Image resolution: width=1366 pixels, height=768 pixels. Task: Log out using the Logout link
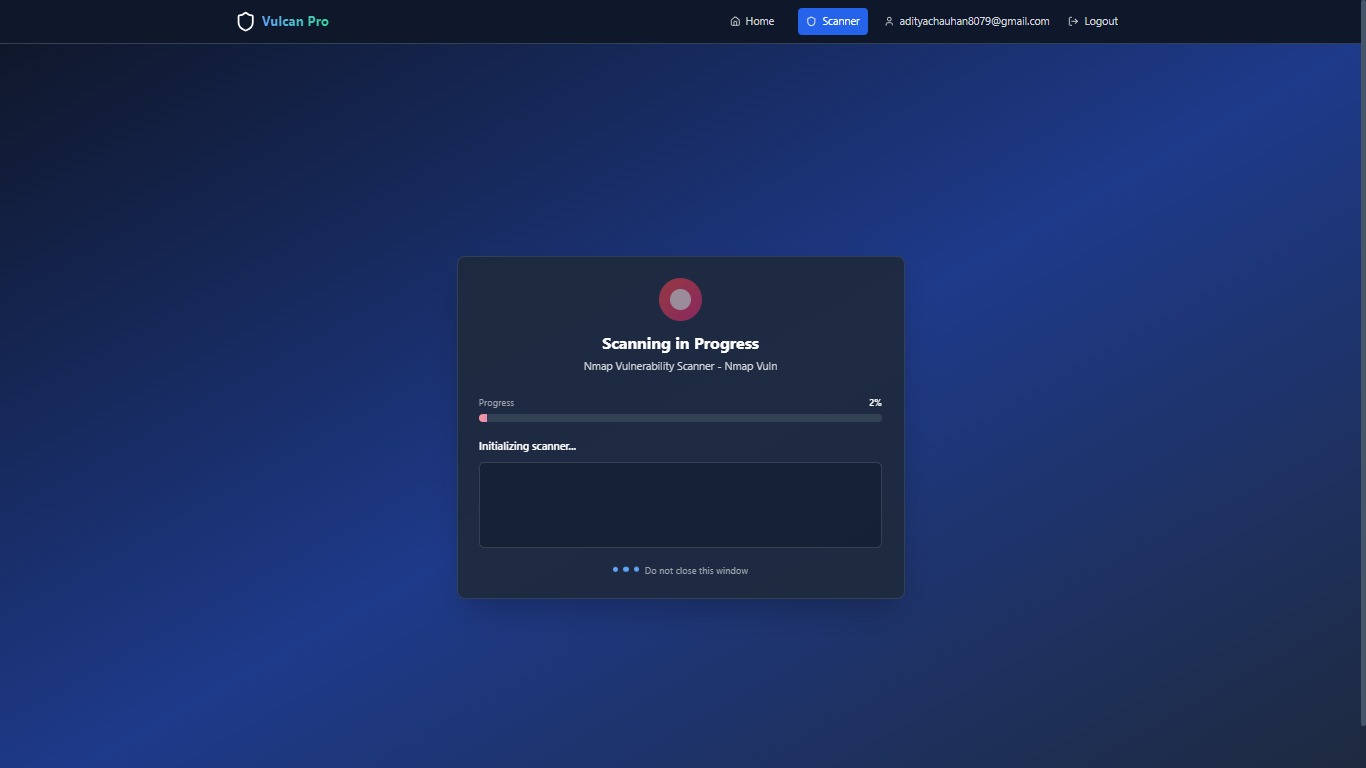(1093, 21)
